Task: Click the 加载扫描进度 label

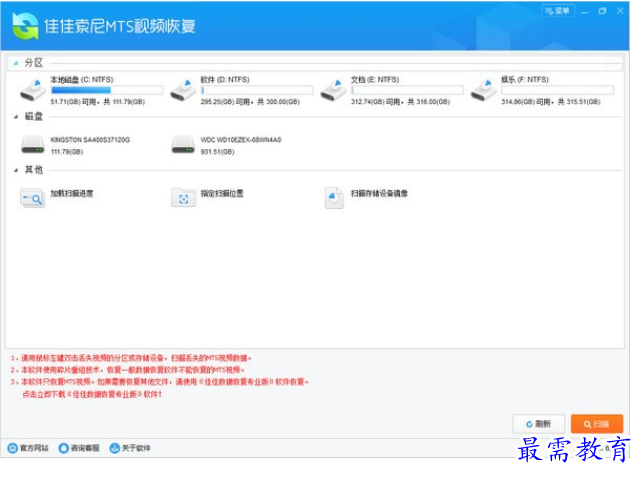Action: click(72, 194)
